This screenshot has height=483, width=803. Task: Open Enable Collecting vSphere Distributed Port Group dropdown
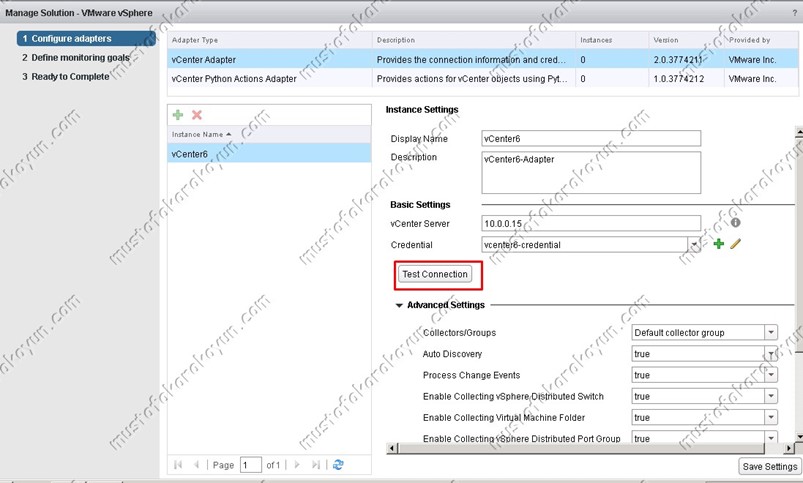pyautogui.click(x=771, y=437)
